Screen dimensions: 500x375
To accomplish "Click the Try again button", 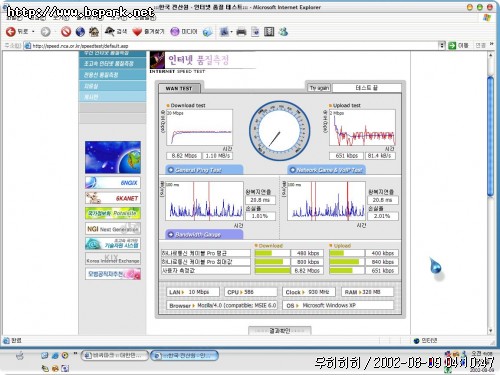I will click(319, 88).
